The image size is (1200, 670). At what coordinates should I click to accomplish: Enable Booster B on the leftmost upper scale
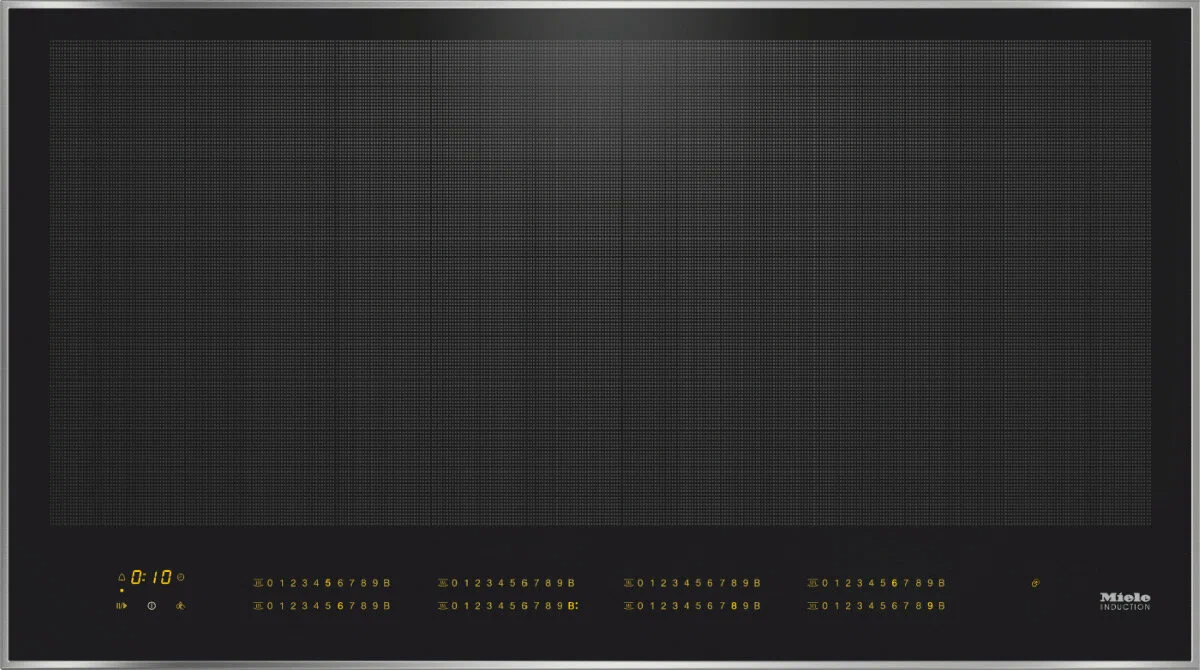click(386, 583)
